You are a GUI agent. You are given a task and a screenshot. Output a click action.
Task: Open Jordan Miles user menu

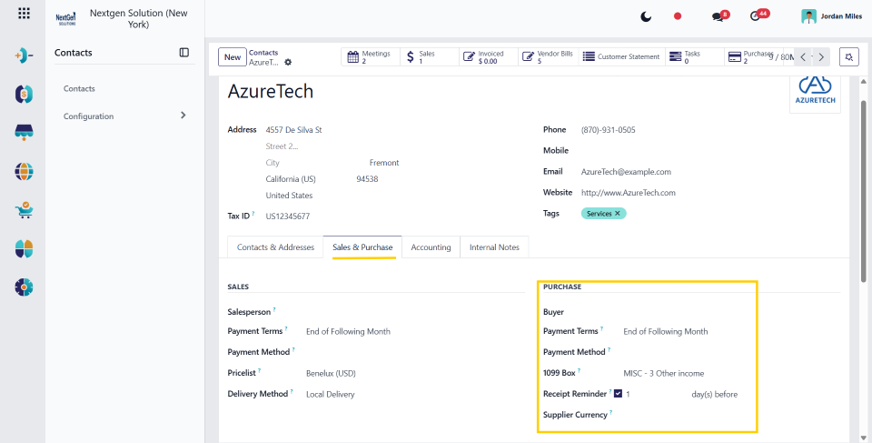click(x=831, y=16)
